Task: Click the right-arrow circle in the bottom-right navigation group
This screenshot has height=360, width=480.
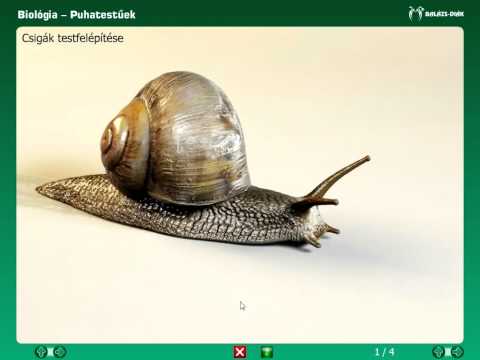Action: tap(457, 351)
